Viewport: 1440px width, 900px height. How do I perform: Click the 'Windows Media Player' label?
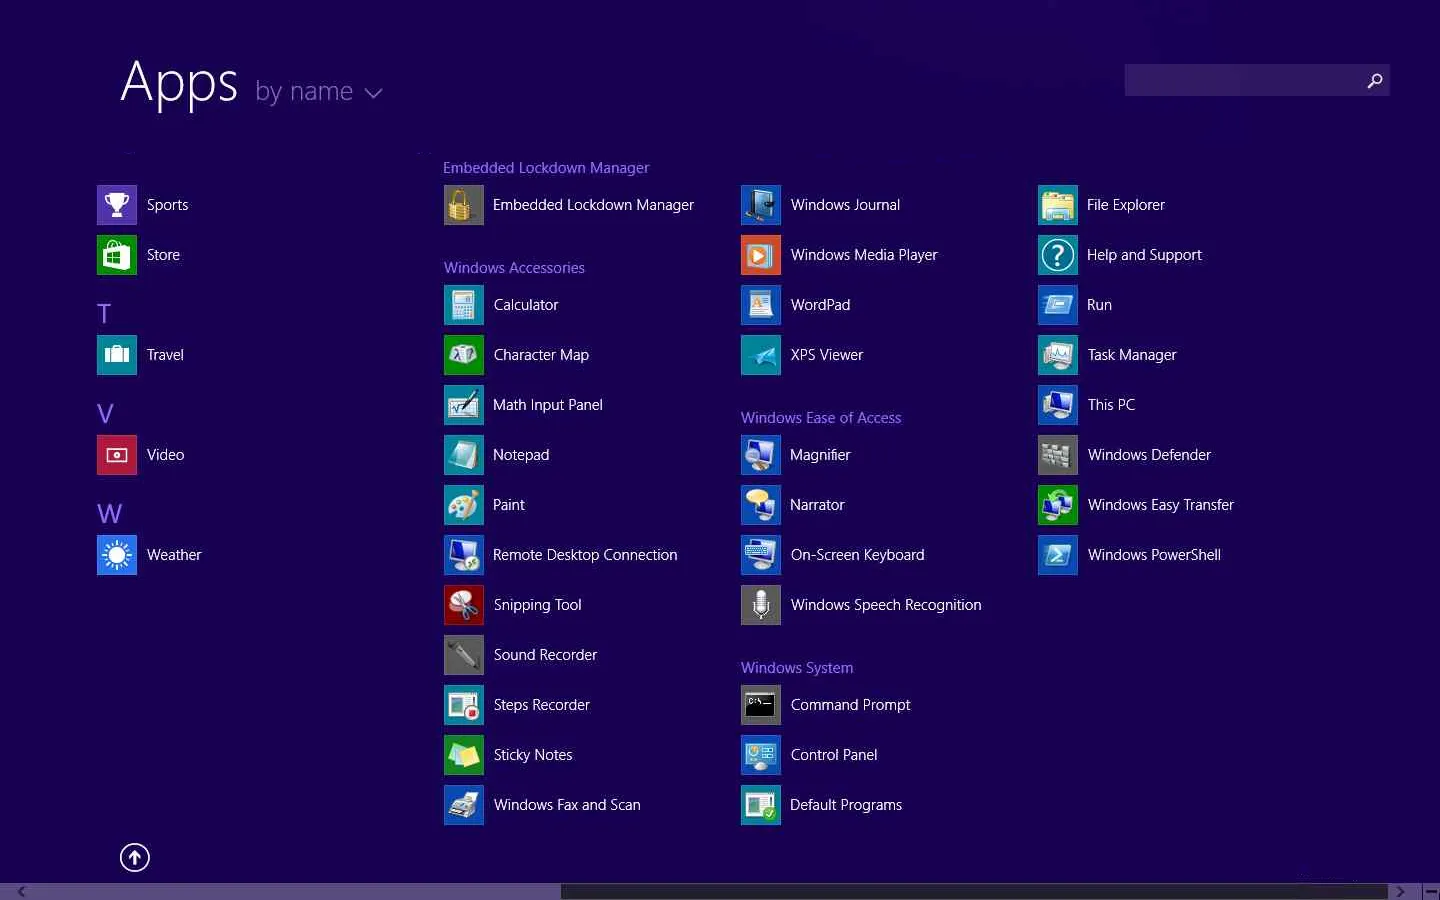pos(864,255)
